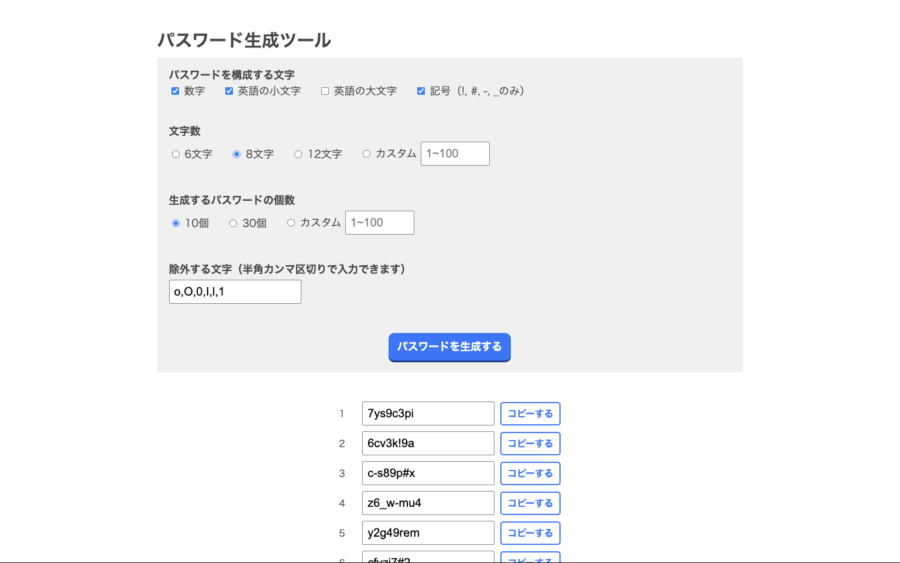Screen dimensions: 900x563
Task: Select the 6文字 length option
Action: [x=176, y=154]
